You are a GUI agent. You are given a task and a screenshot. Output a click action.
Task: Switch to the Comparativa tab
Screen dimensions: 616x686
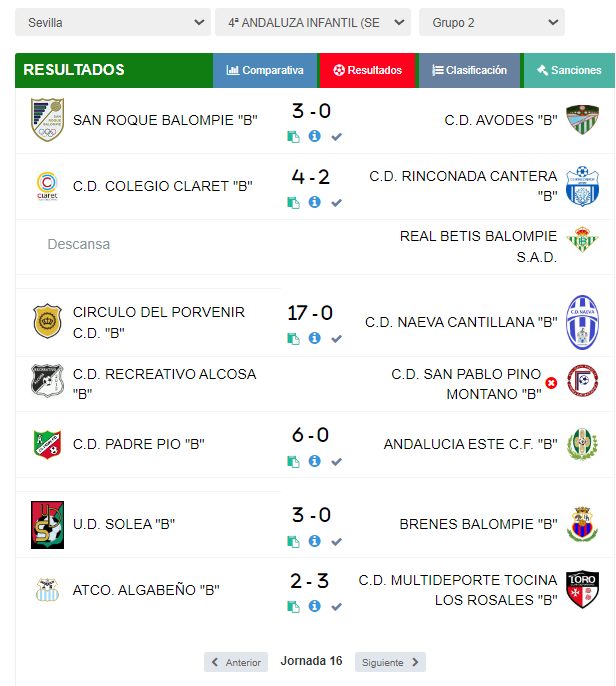coord(265,70)
